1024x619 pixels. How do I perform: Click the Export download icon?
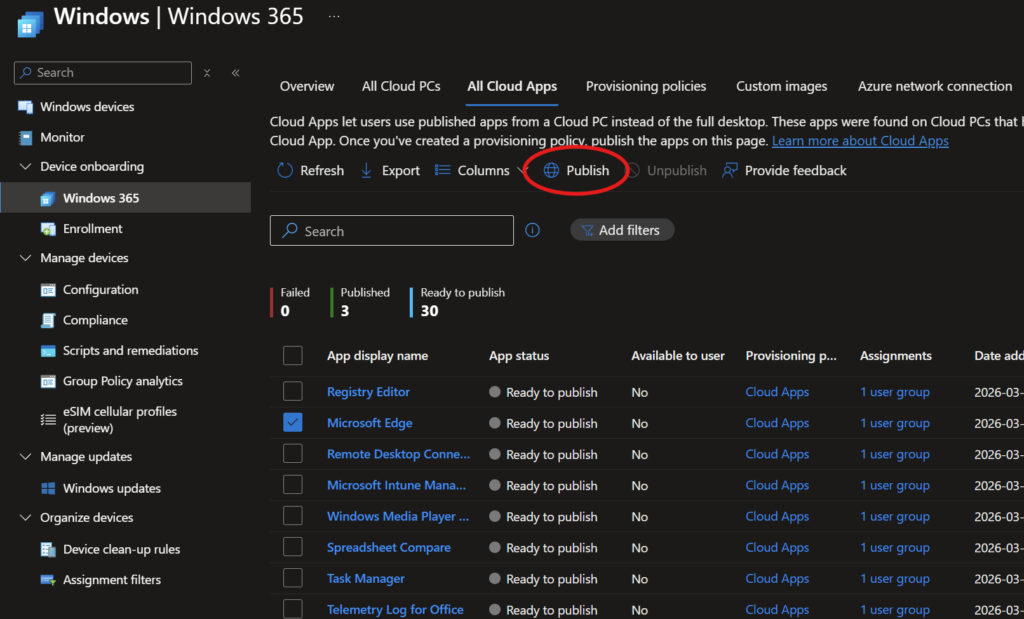pyautogui.click(x=367, y=171)
